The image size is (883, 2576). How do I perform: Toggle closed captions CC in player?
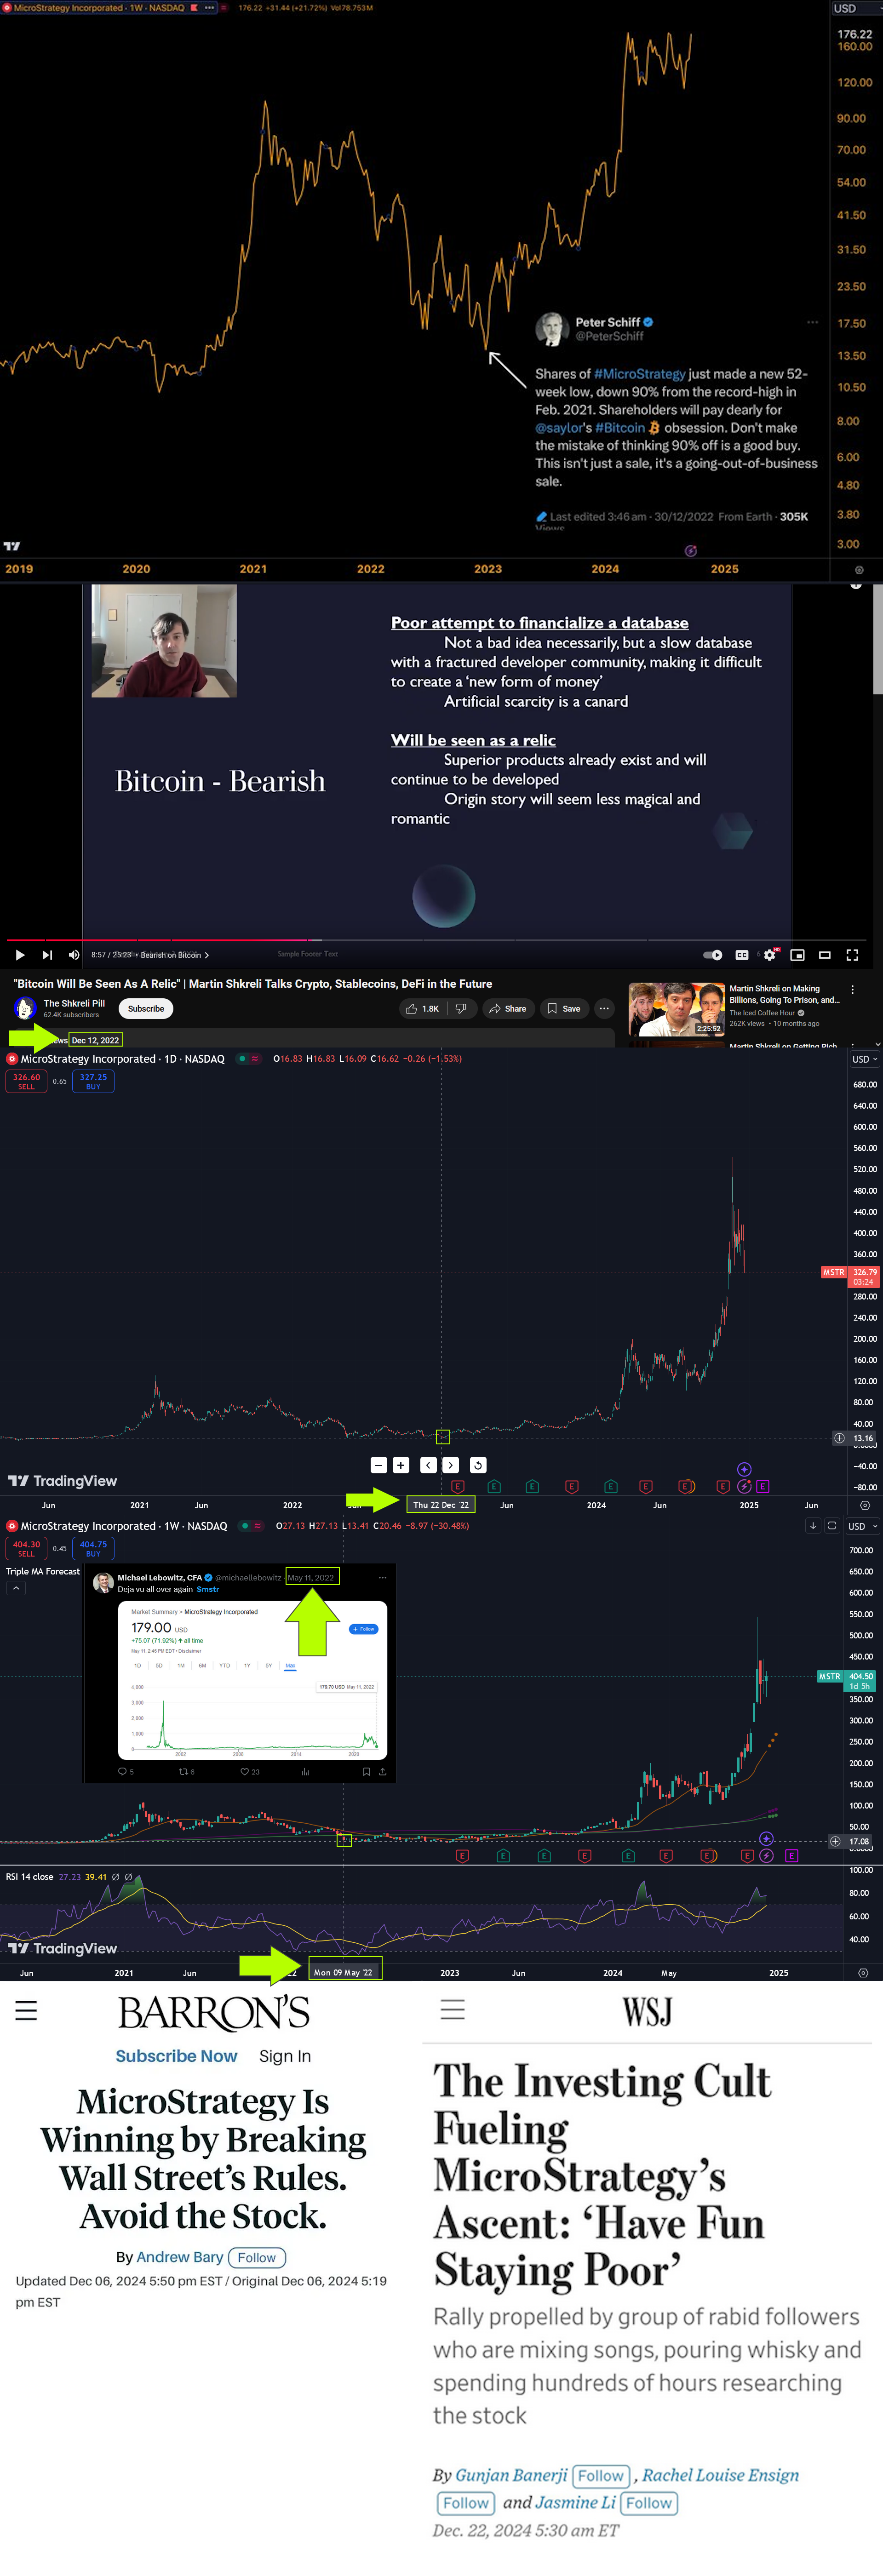(742, 955)
